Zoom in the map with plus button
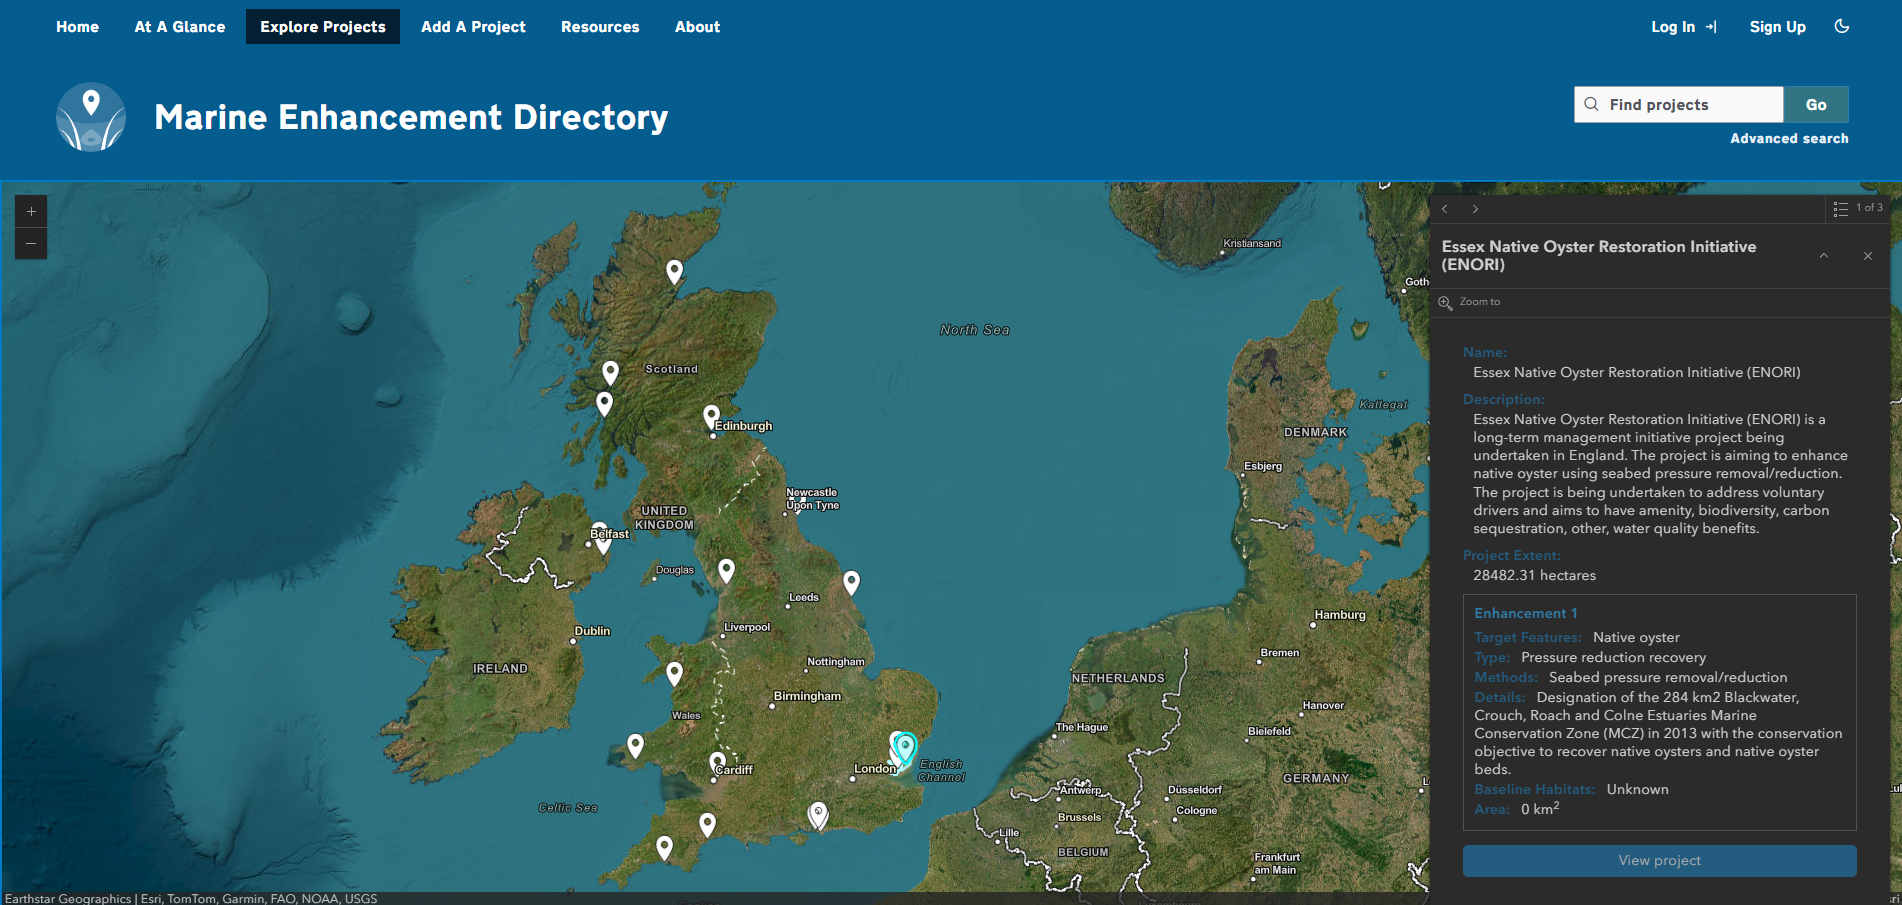 point(31,211)
